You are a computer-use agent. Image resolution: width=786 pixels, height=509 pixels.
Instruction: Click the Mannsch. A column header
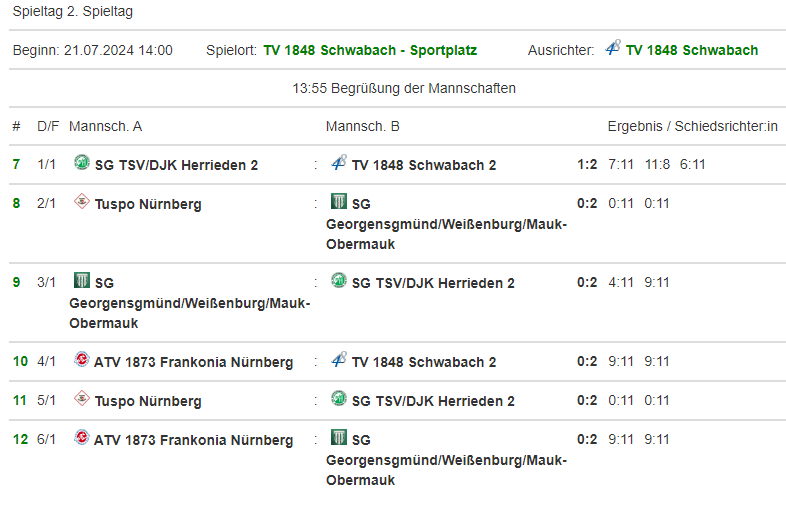click(105, 126)
